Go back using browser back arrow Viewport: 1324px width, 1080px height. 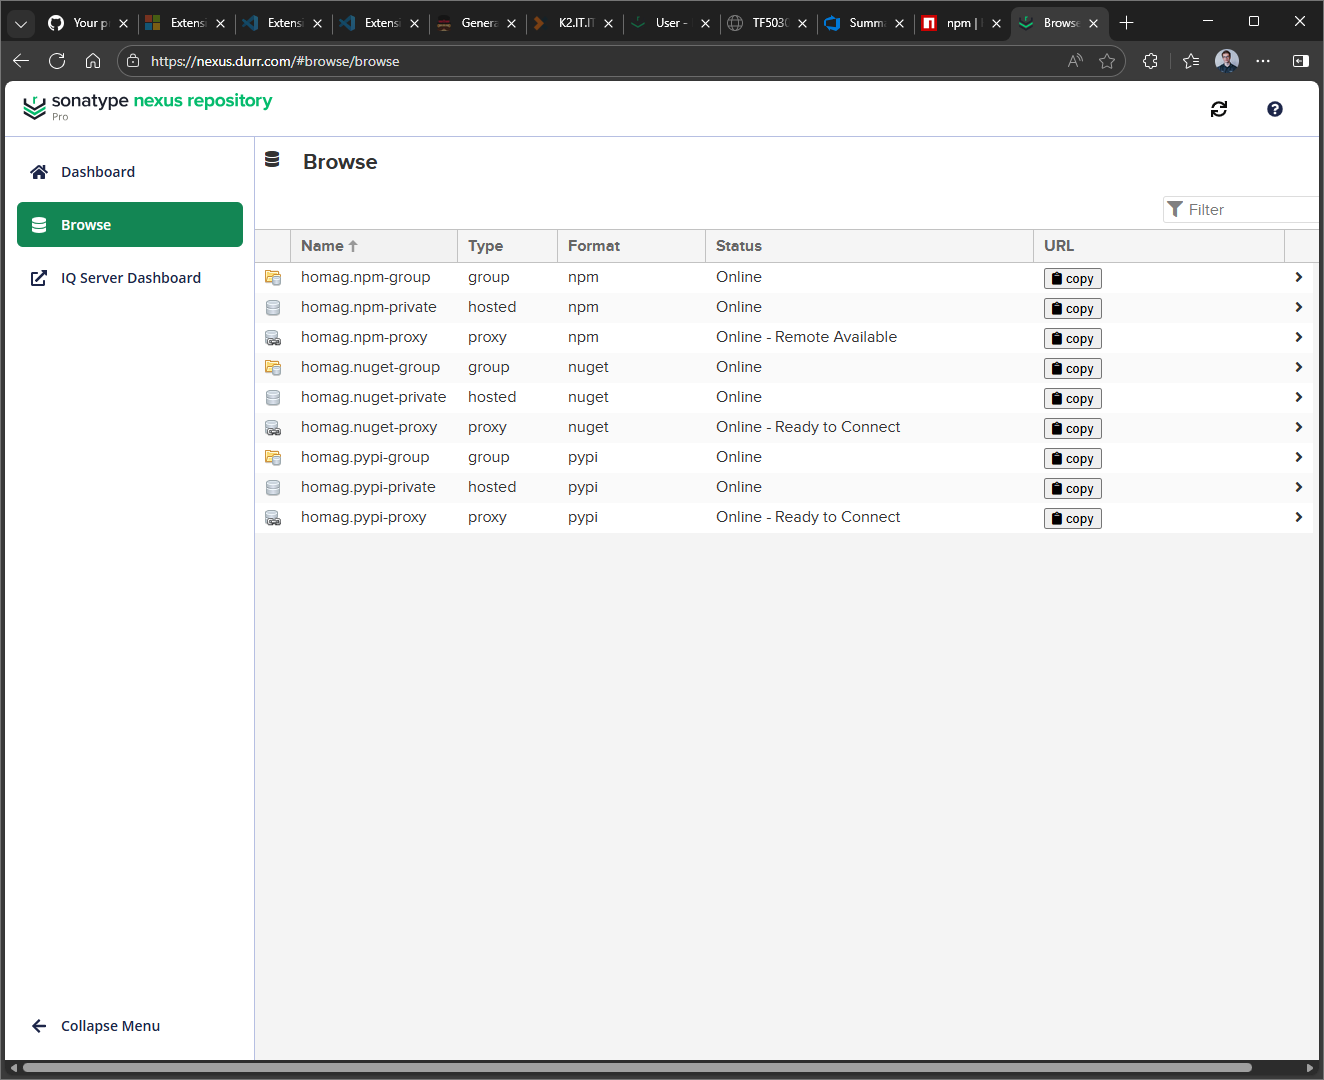(x=21, y=61)
